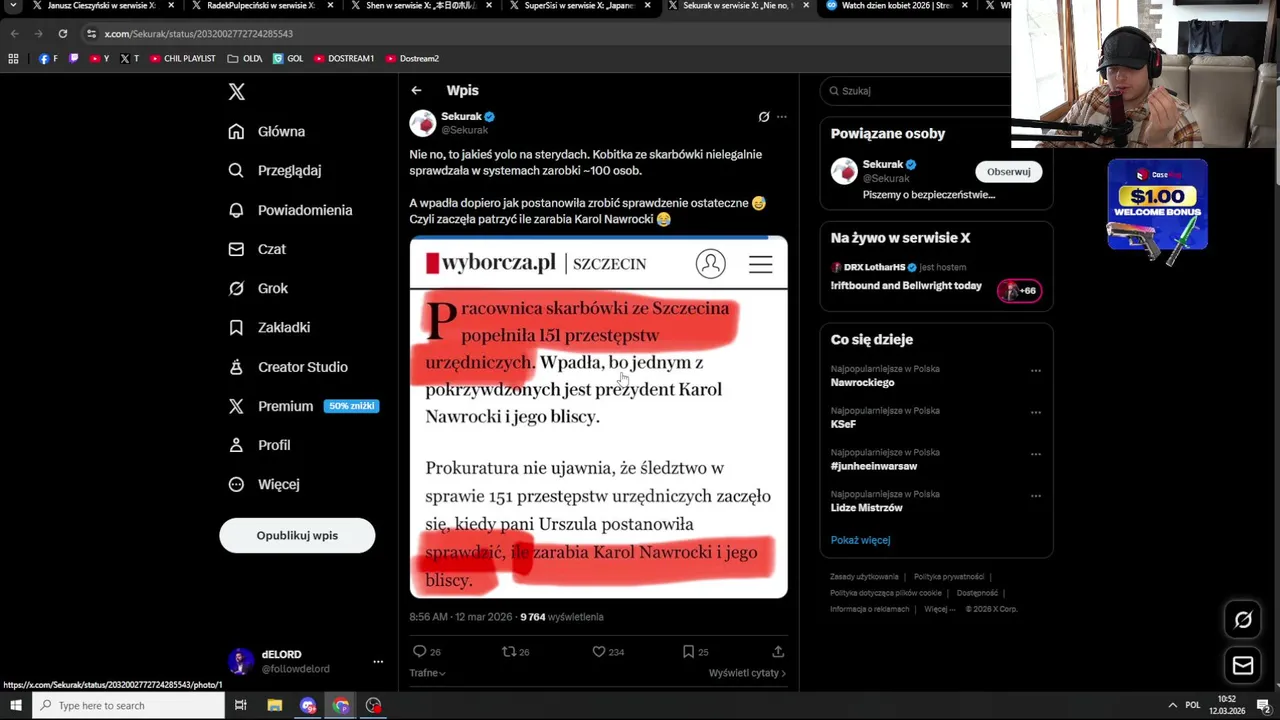Screen dimensions: 1280x720
Task: Open Sekurak avatar in Powiązane osoby
Action: [844, 171]
